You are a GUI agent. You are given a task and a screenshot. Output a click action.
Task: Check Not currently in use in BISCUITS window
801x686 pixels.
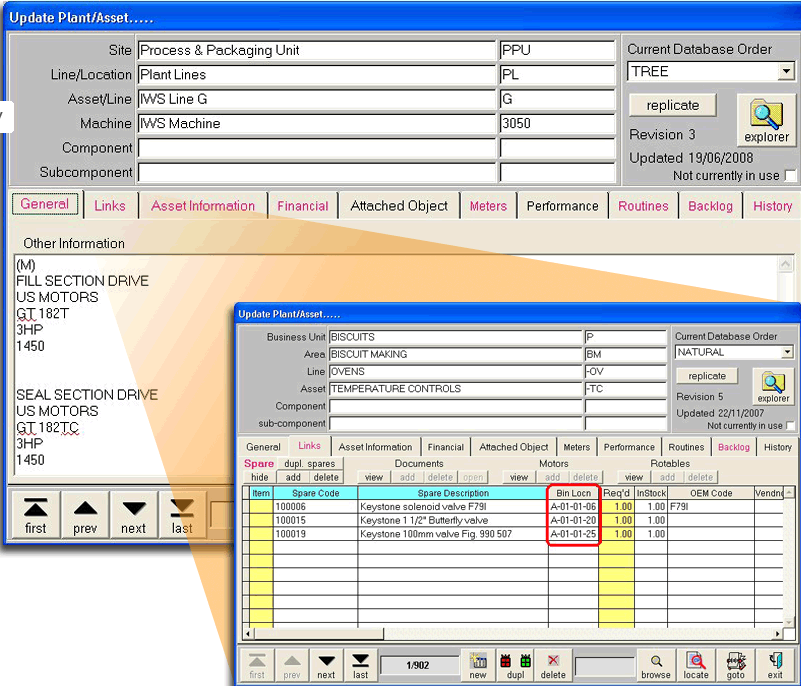(788, 426)
